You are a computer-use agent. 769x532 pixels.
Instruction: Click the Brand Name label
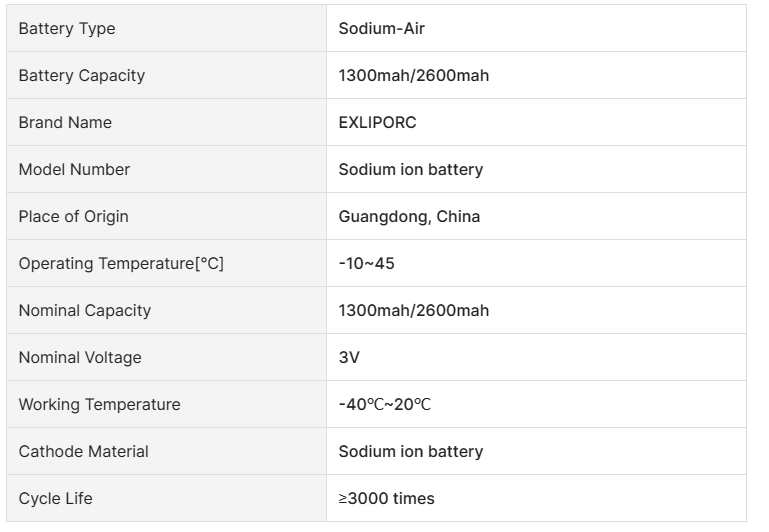pos(65,123)
